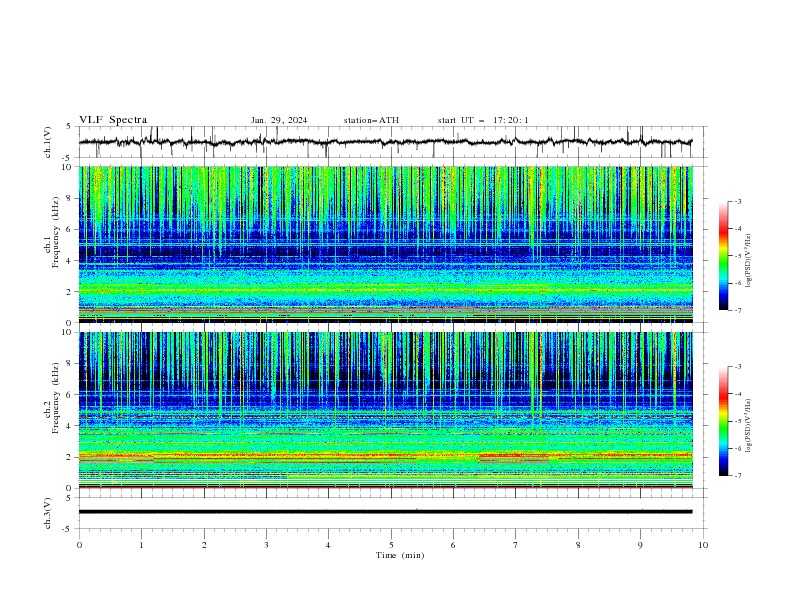Click the "-7" tick on lower colorbar
Image resolution: width=792 pixels, height=612 pixels.
737,476
